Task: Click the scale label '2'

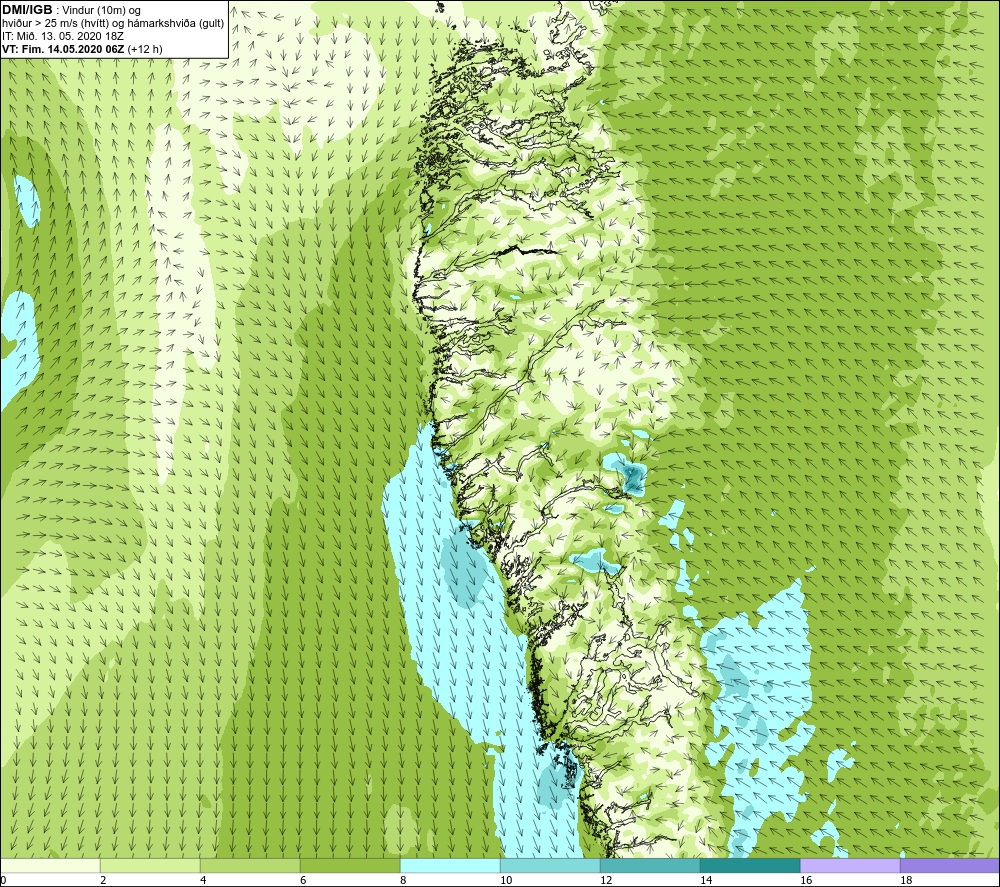Action: click(x=103, y=880)
